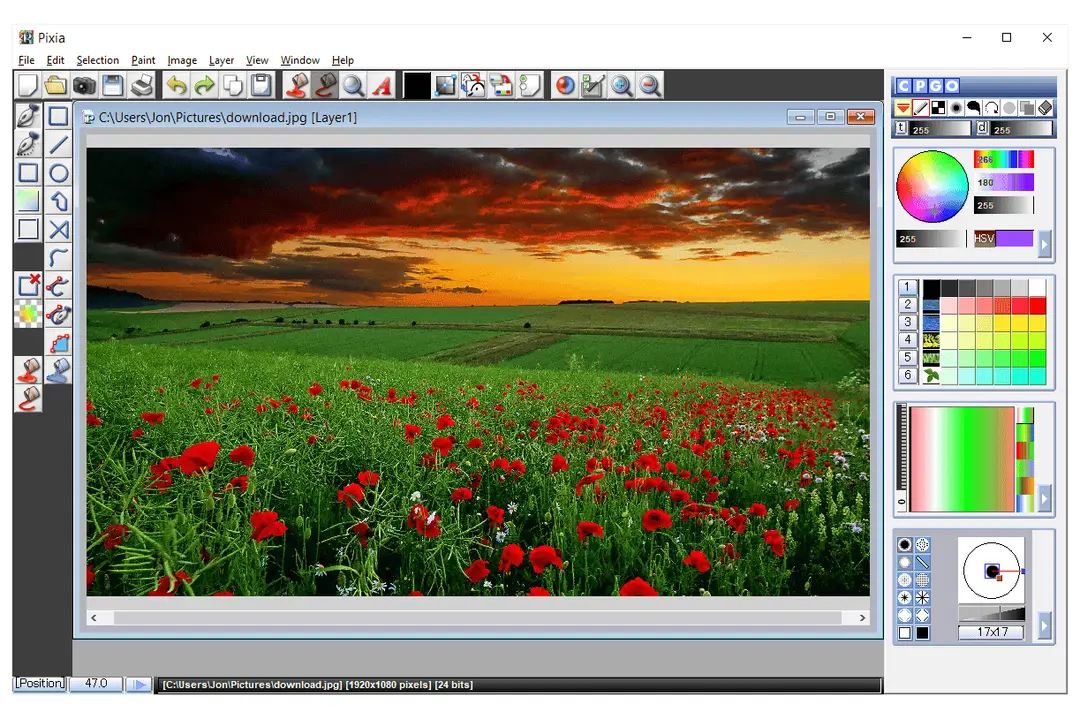Select the polygon arrow selection tool
Screen dimensions: 1080x721
[59, 201]
